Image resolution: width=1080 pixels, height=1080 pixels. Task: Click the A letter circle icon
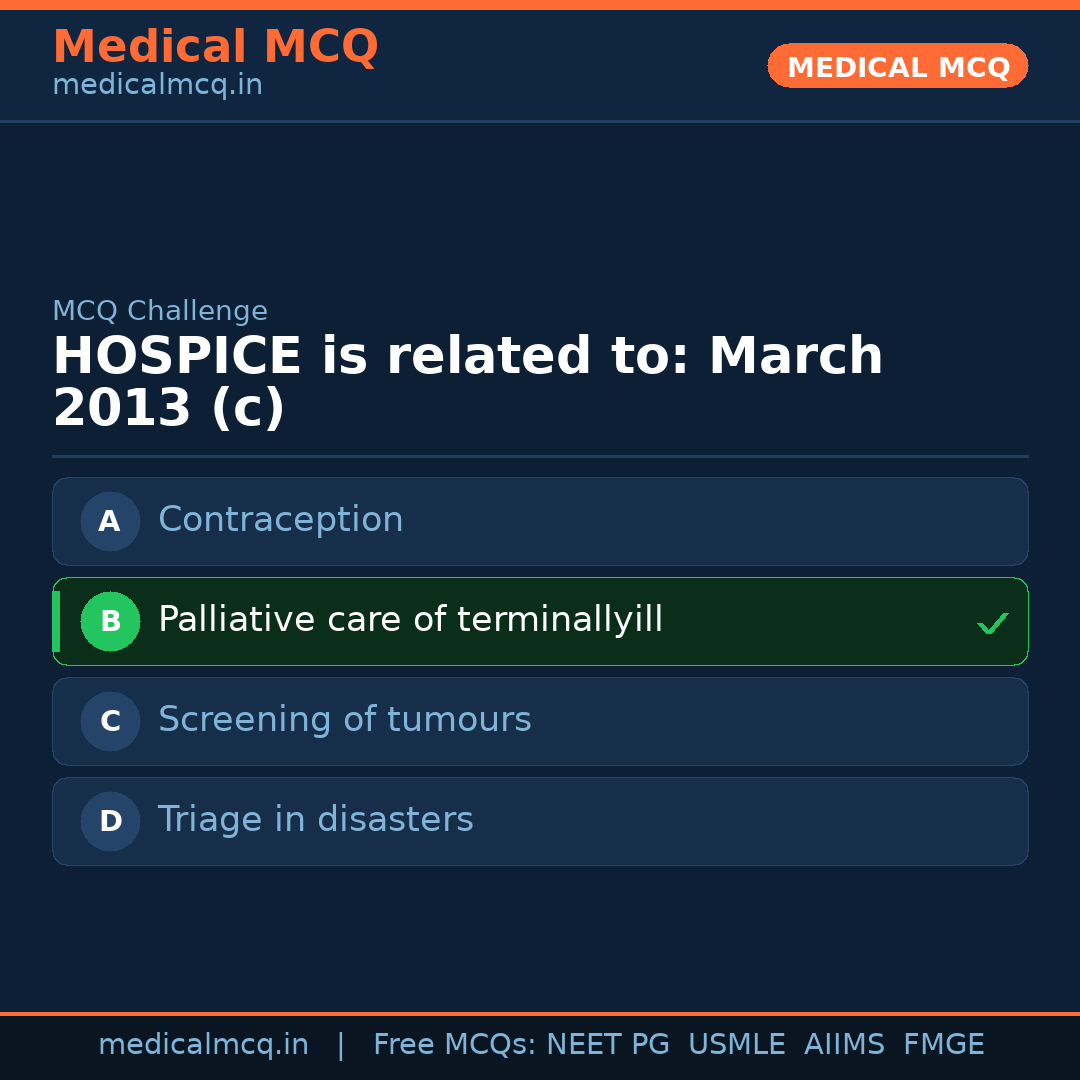pos(110,521)
